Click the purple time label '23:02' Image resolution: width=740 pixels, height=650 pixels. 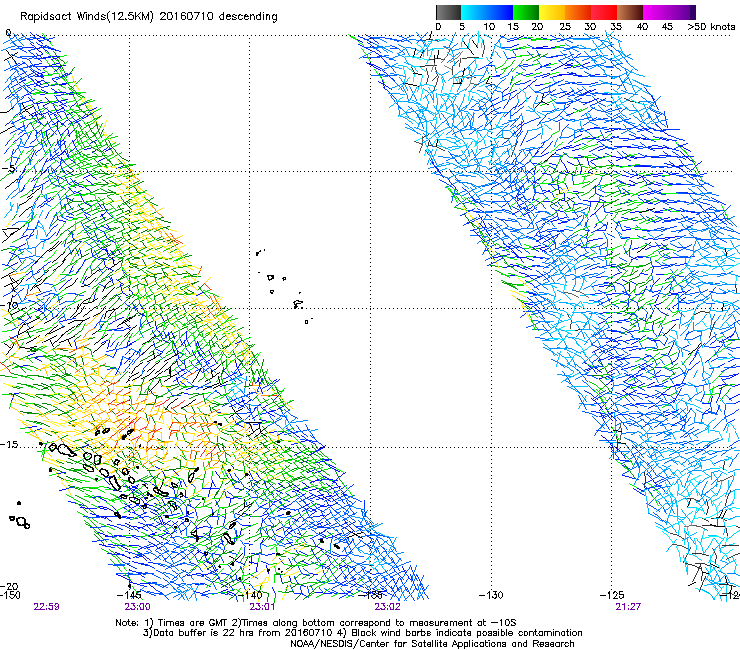tap(387, 607)
